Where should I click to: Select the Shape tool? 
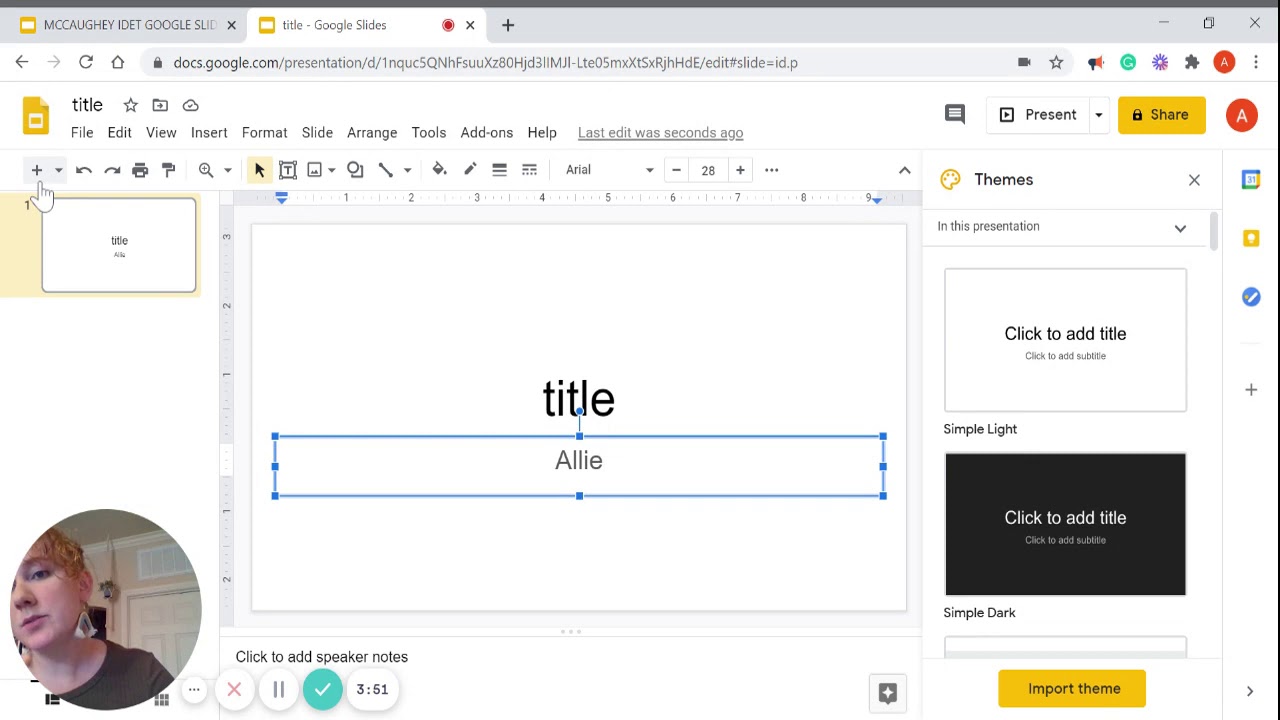(x=355, y=170)
